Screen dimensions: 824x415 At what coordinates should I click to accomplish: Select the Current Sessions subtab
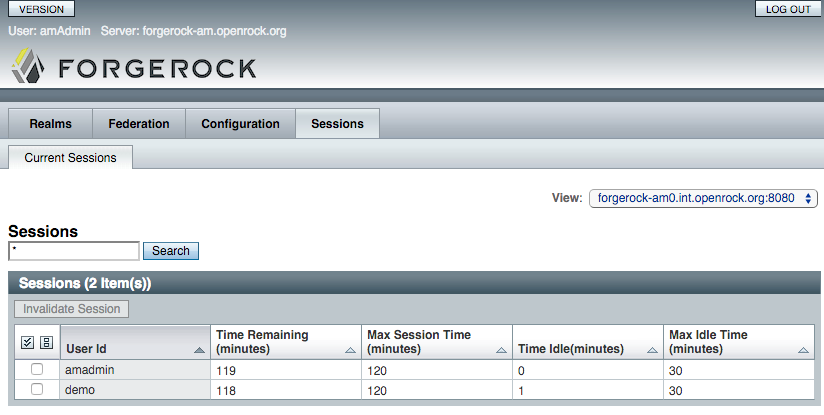click(x=70, y=158)
